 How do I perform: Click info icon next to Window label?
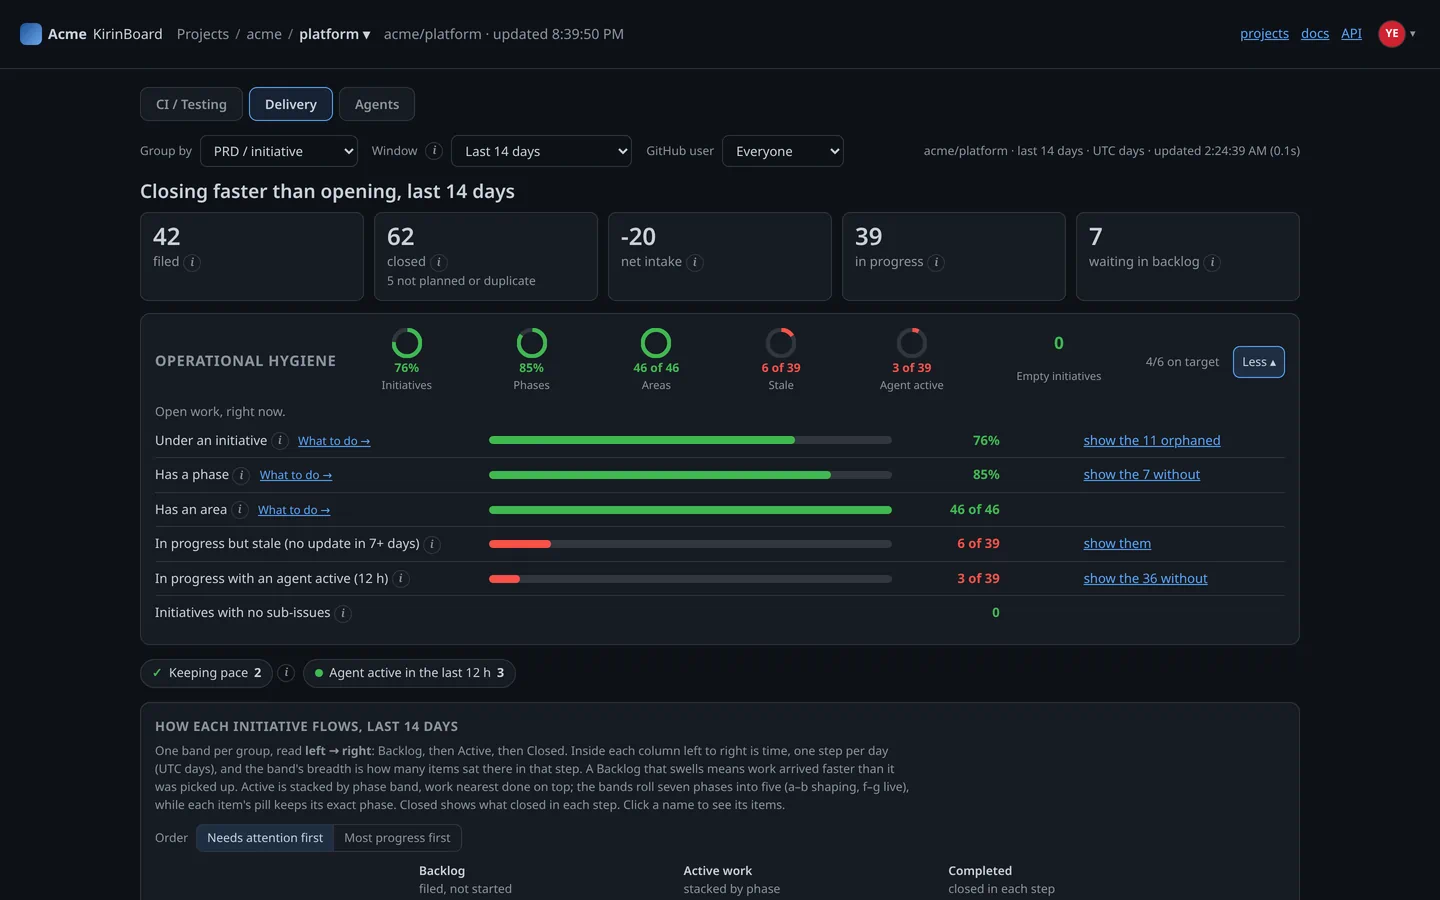tap(434, 151)
